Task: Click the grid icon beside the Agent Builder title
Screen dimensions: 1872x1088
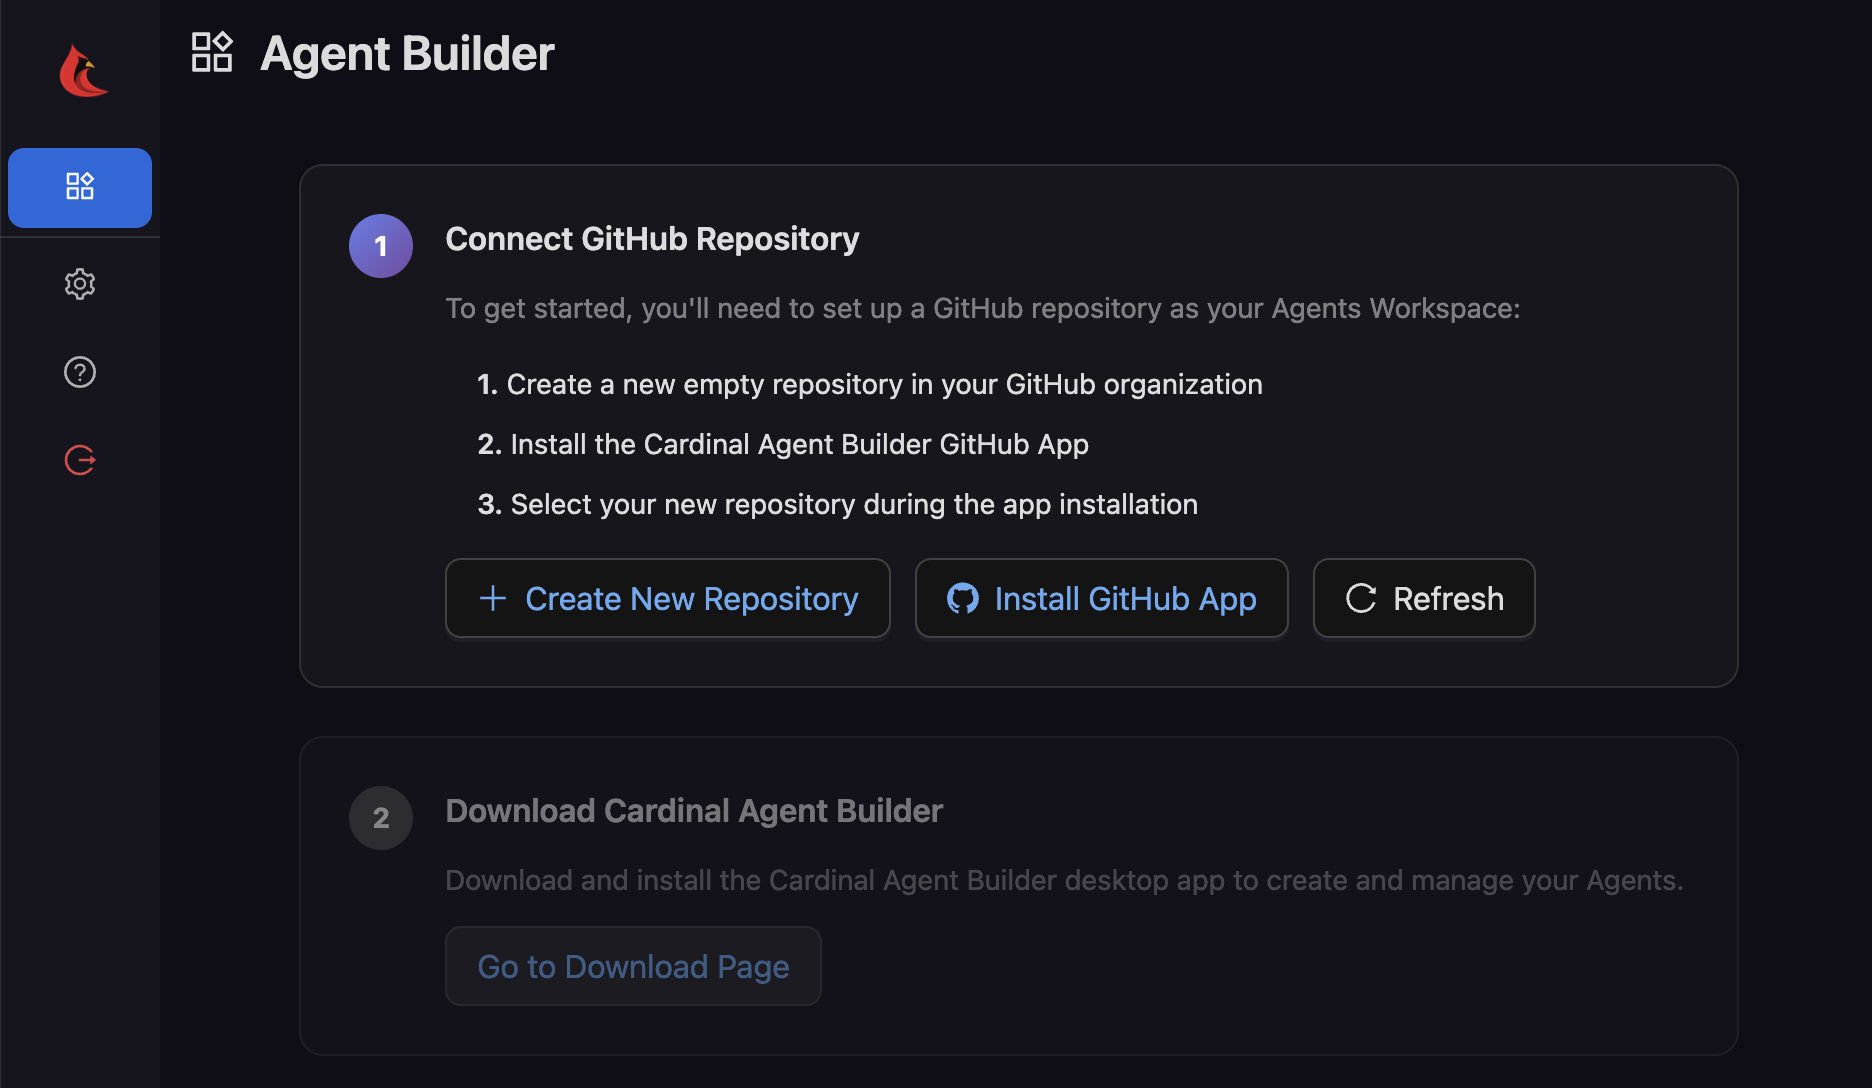Action: point(211,52)
